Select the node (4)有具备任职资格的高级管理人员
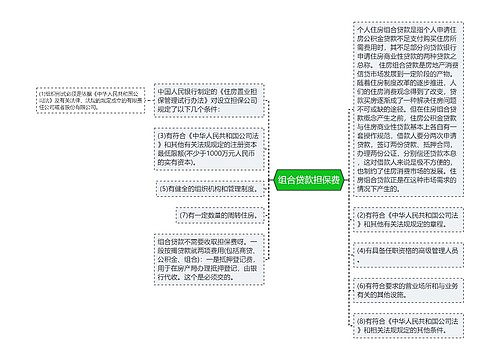The height and width of the screenshot is (360, 500). click(x=408, y=255)
